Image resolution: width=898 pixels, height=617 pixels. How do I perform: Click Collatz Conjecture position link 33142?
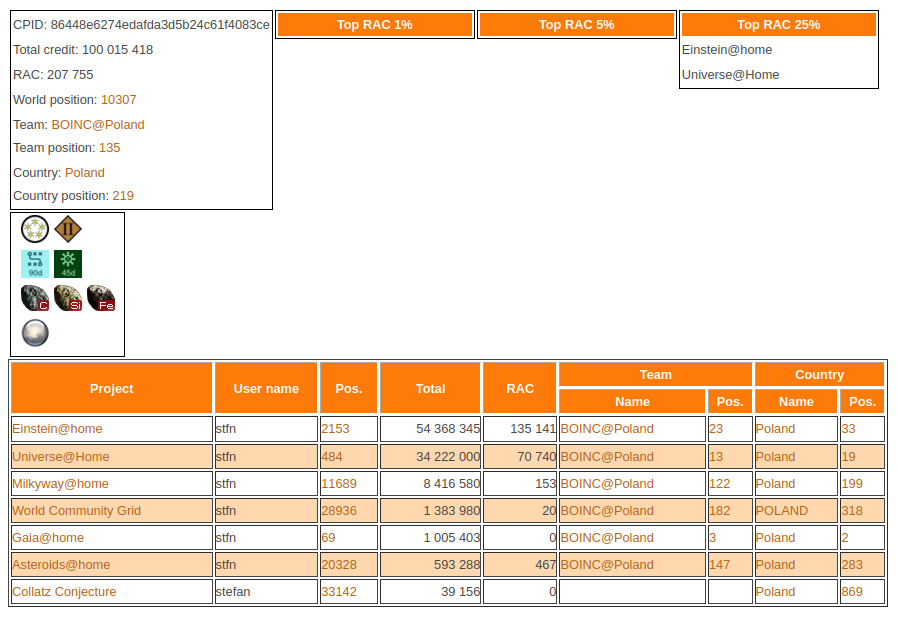pyautogui.click(x=338, y=591)
